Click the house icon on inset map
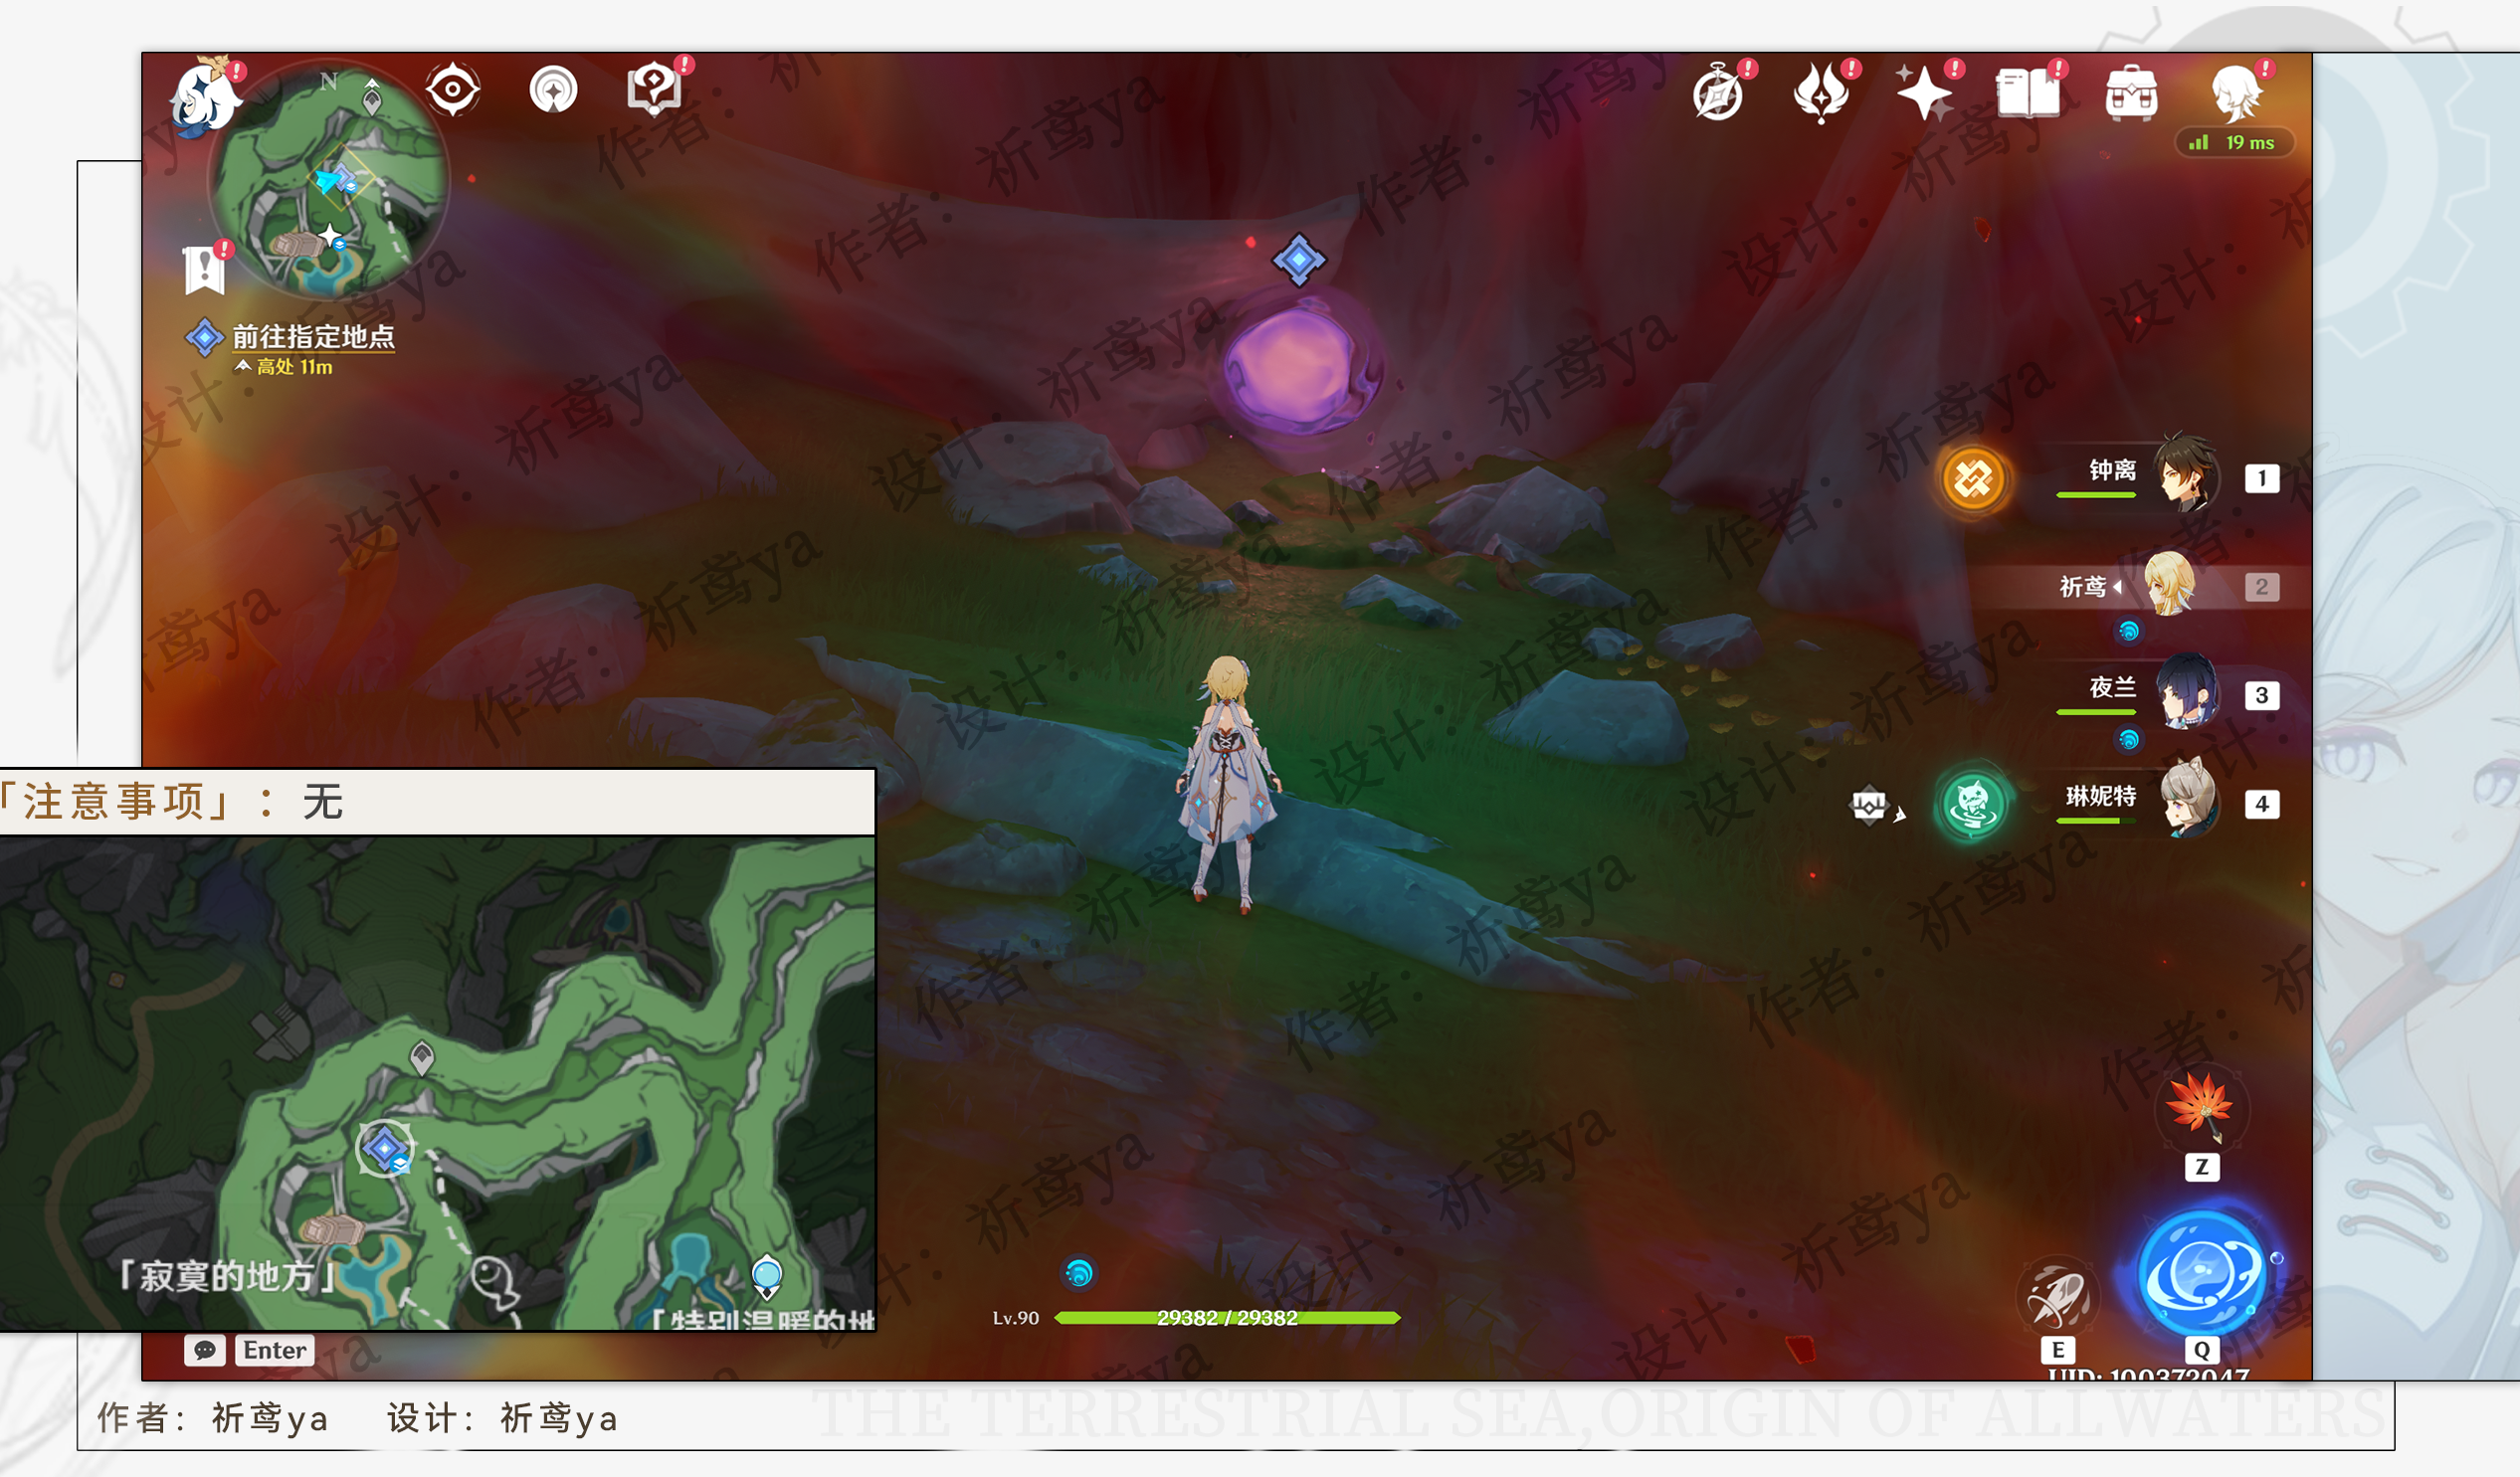2520x1477 pixels. point(333,1229)
